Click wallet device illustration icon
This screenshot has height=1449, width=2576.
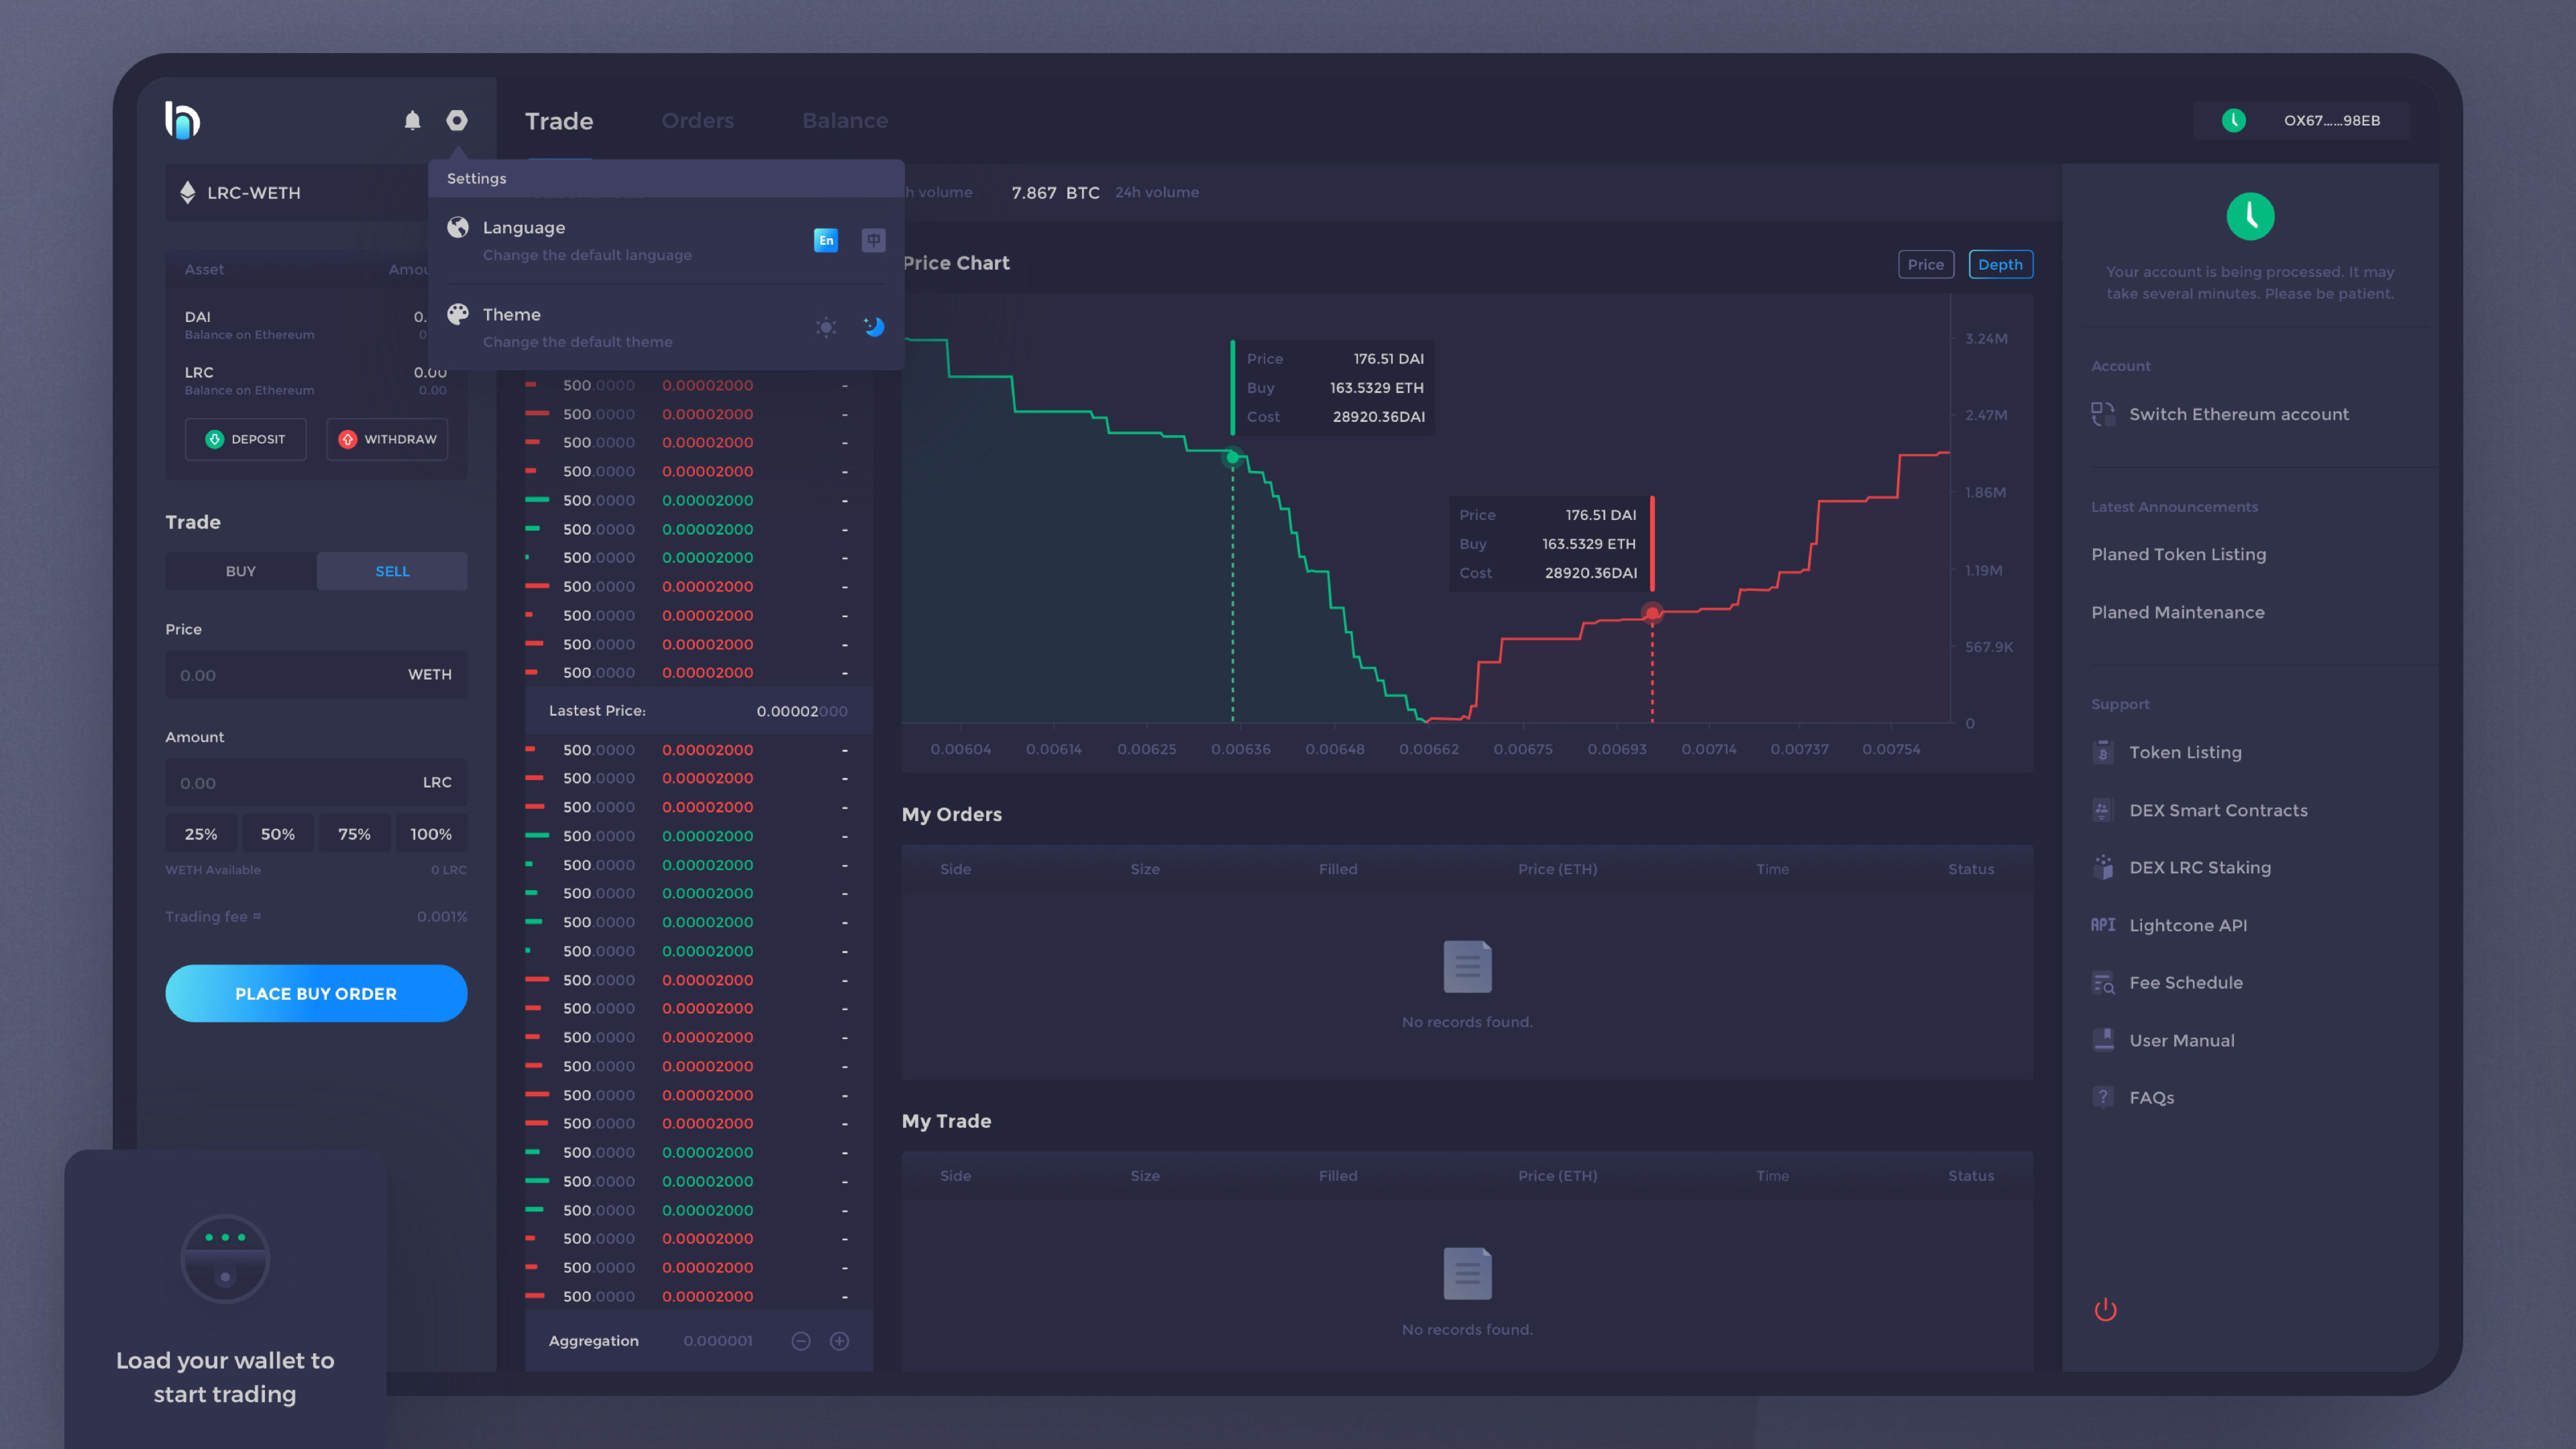[225, 1258]
